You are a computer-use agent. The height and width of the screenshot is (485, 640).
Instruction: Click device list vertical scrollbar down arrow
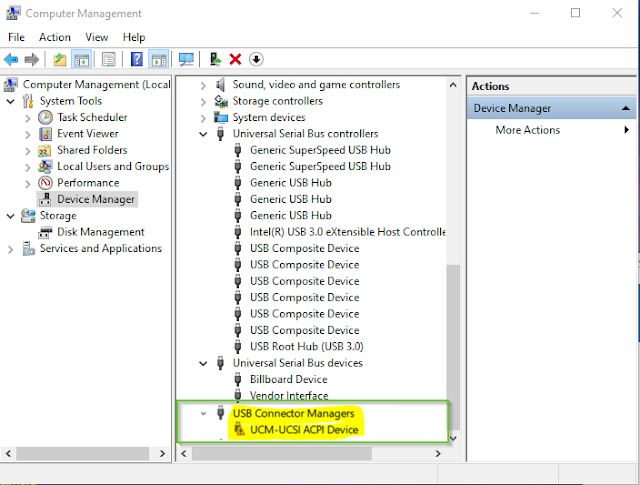tap(453, 438)
